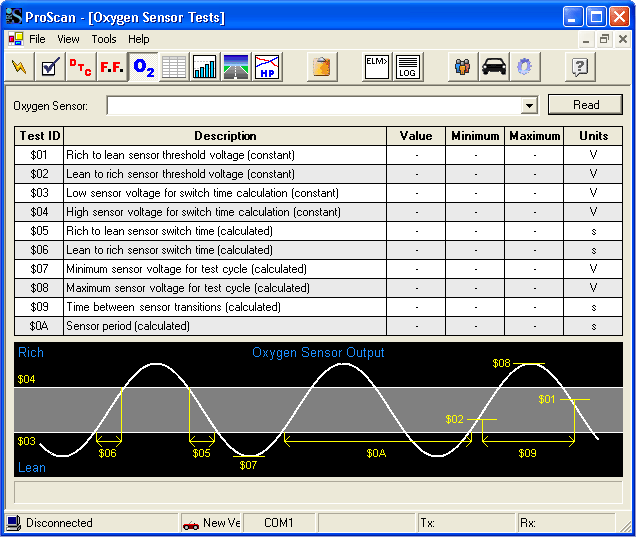Click the Read button
The width and height of the screenshot is (636, 537).
click(586, 105)
